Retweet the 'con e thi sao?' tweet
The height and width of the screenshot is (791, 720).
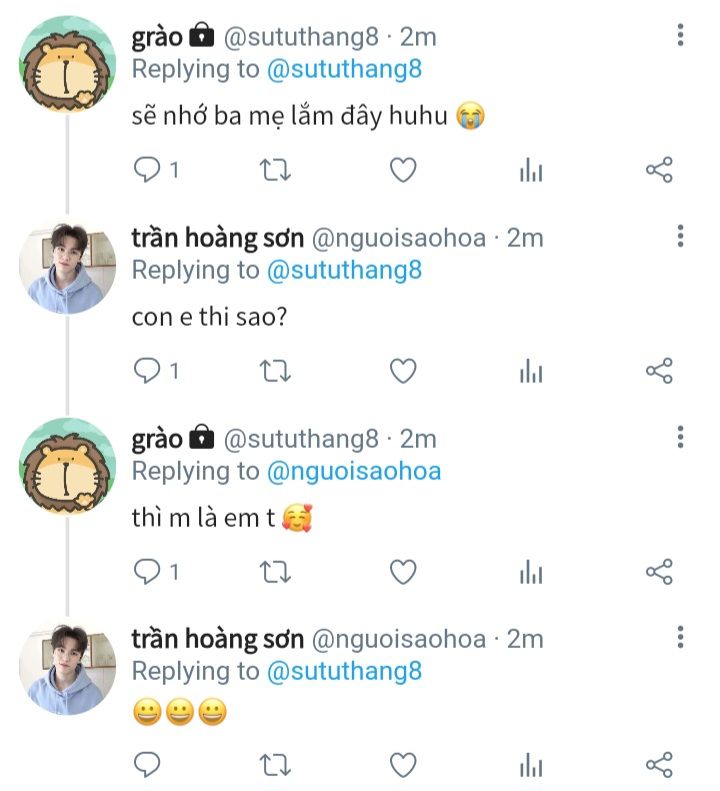pyautogui.click(x=275, y=372)
